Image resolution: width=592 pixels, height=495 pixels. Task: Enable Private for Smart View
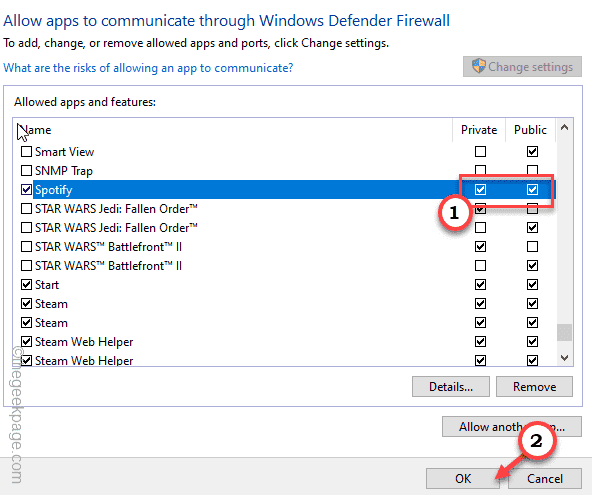480,152
